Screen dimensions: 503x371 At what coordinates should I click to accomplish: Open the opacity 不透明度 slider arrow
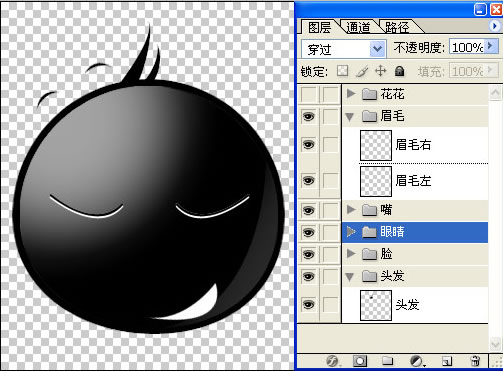490,46
